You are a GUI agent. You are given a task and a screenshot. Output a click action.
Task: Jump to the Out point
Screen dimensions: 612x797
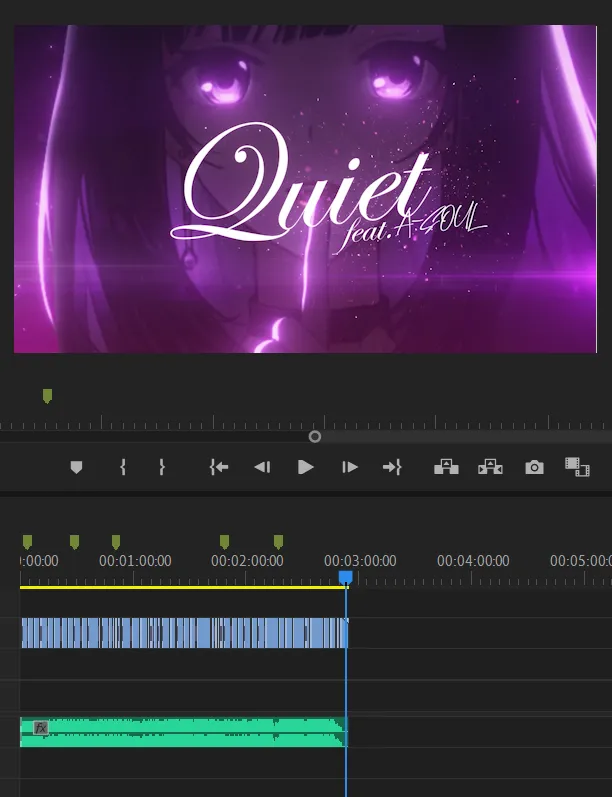click(x=392, y=467)
